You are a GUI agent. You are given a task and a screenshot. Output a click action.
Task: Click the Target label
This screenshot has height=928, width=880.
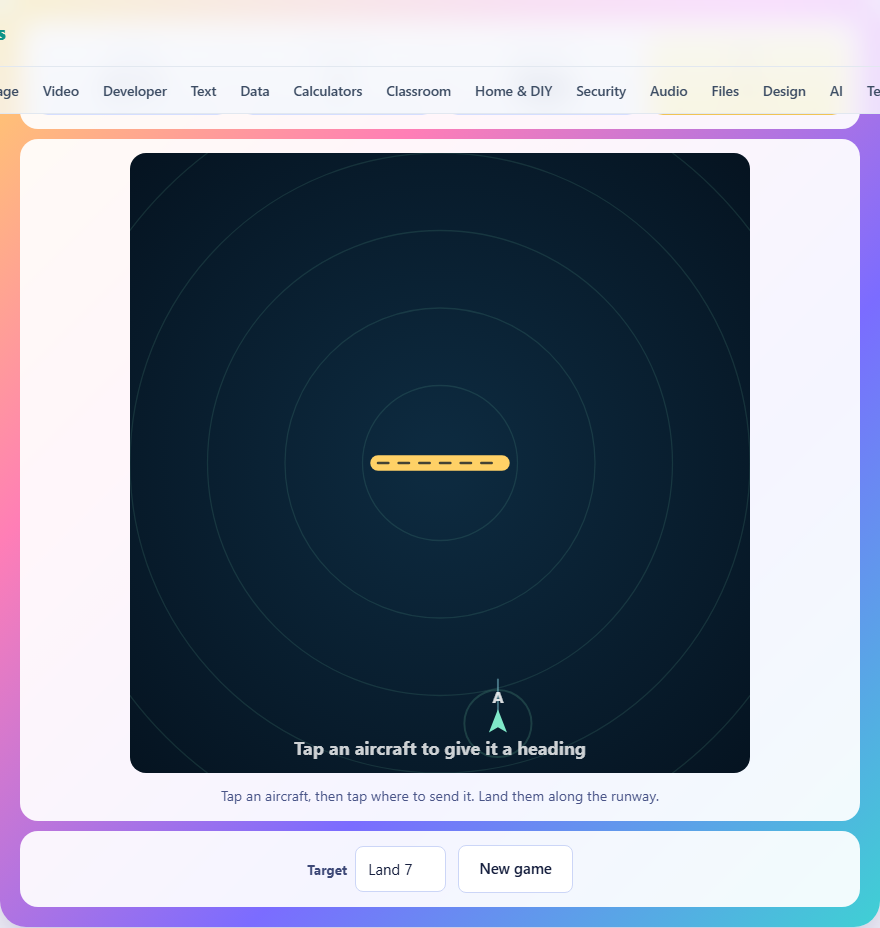pyautogui.click(x=327, y=870)
